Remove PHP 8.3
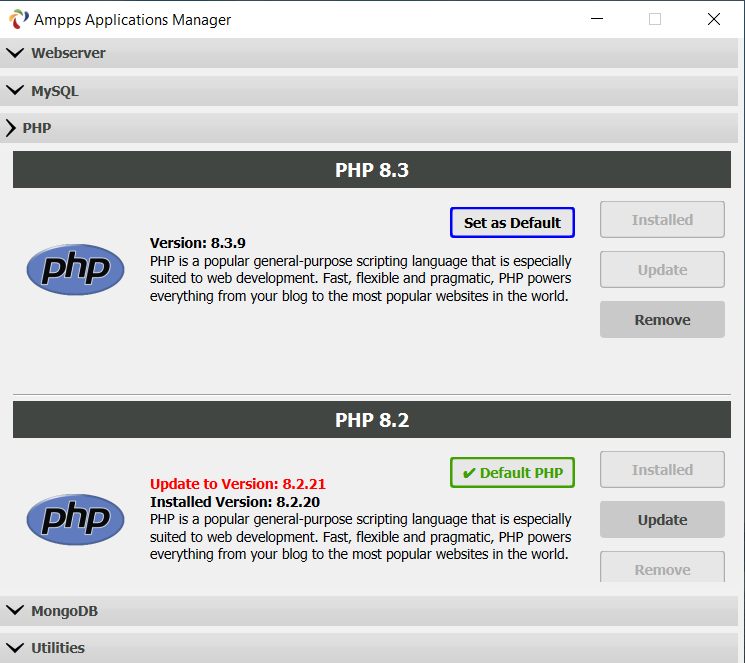 (662, 319)
